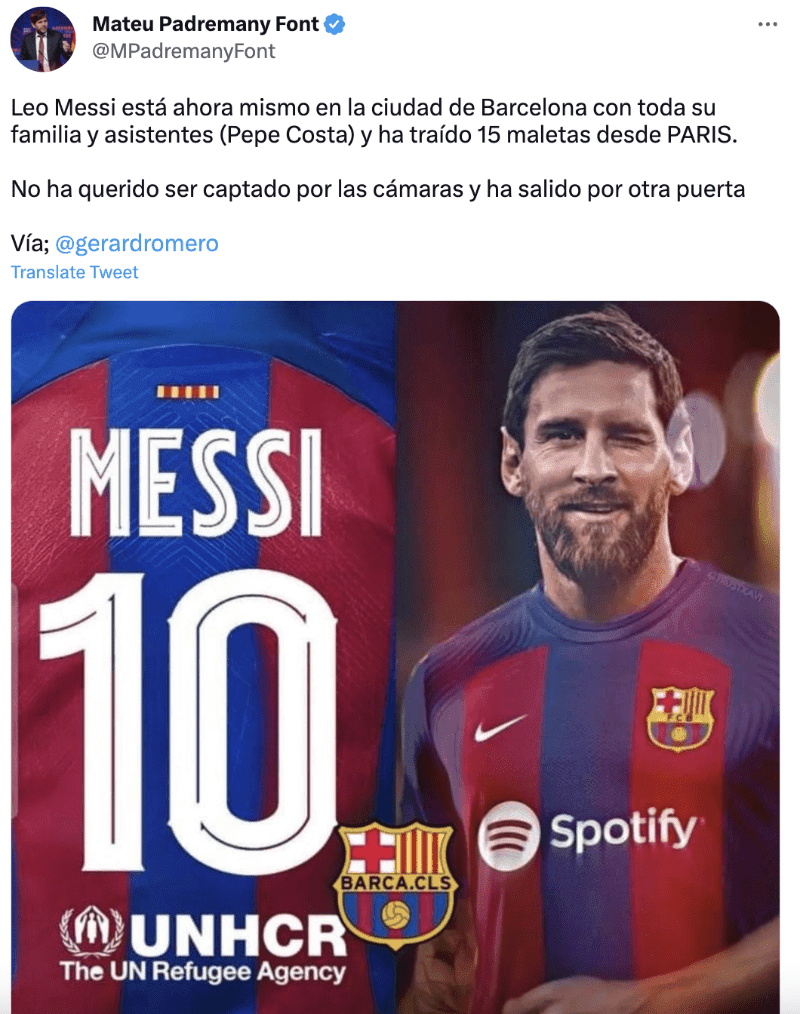Click the display name Mateu Padremany Font

pyautogui.click(x=206, y=25)
